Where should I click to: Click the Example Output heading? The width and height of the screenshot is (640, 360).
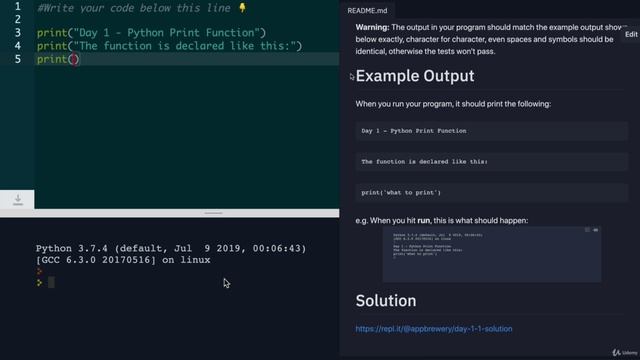coord(415,76)
